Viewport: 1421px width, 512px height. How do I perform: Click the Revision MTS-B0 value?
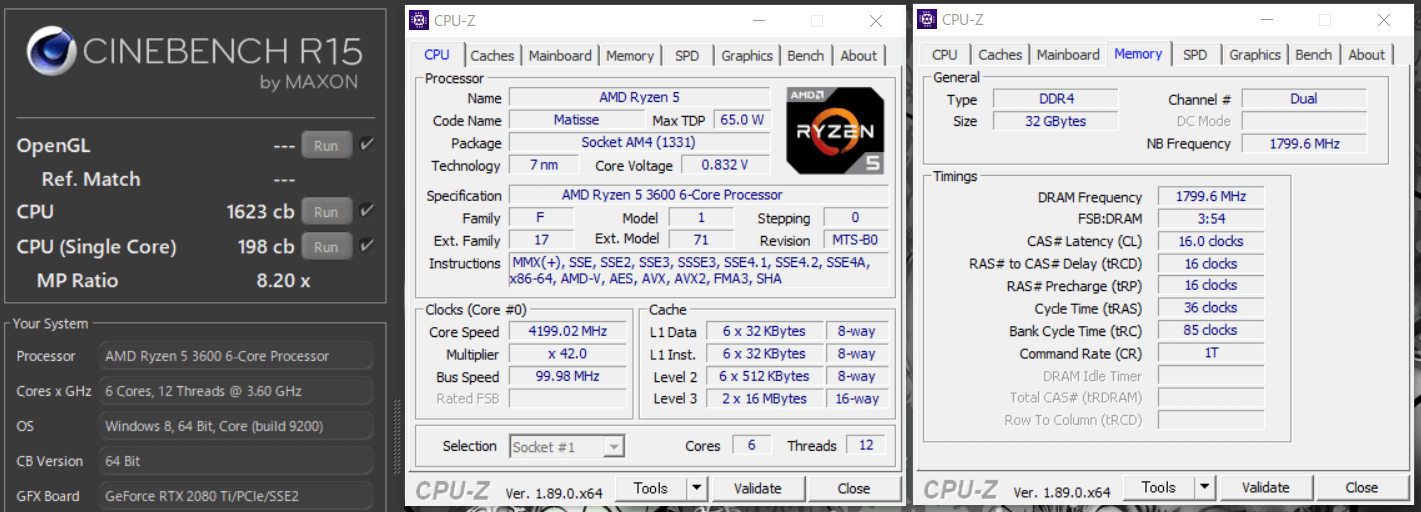[855, 240]
